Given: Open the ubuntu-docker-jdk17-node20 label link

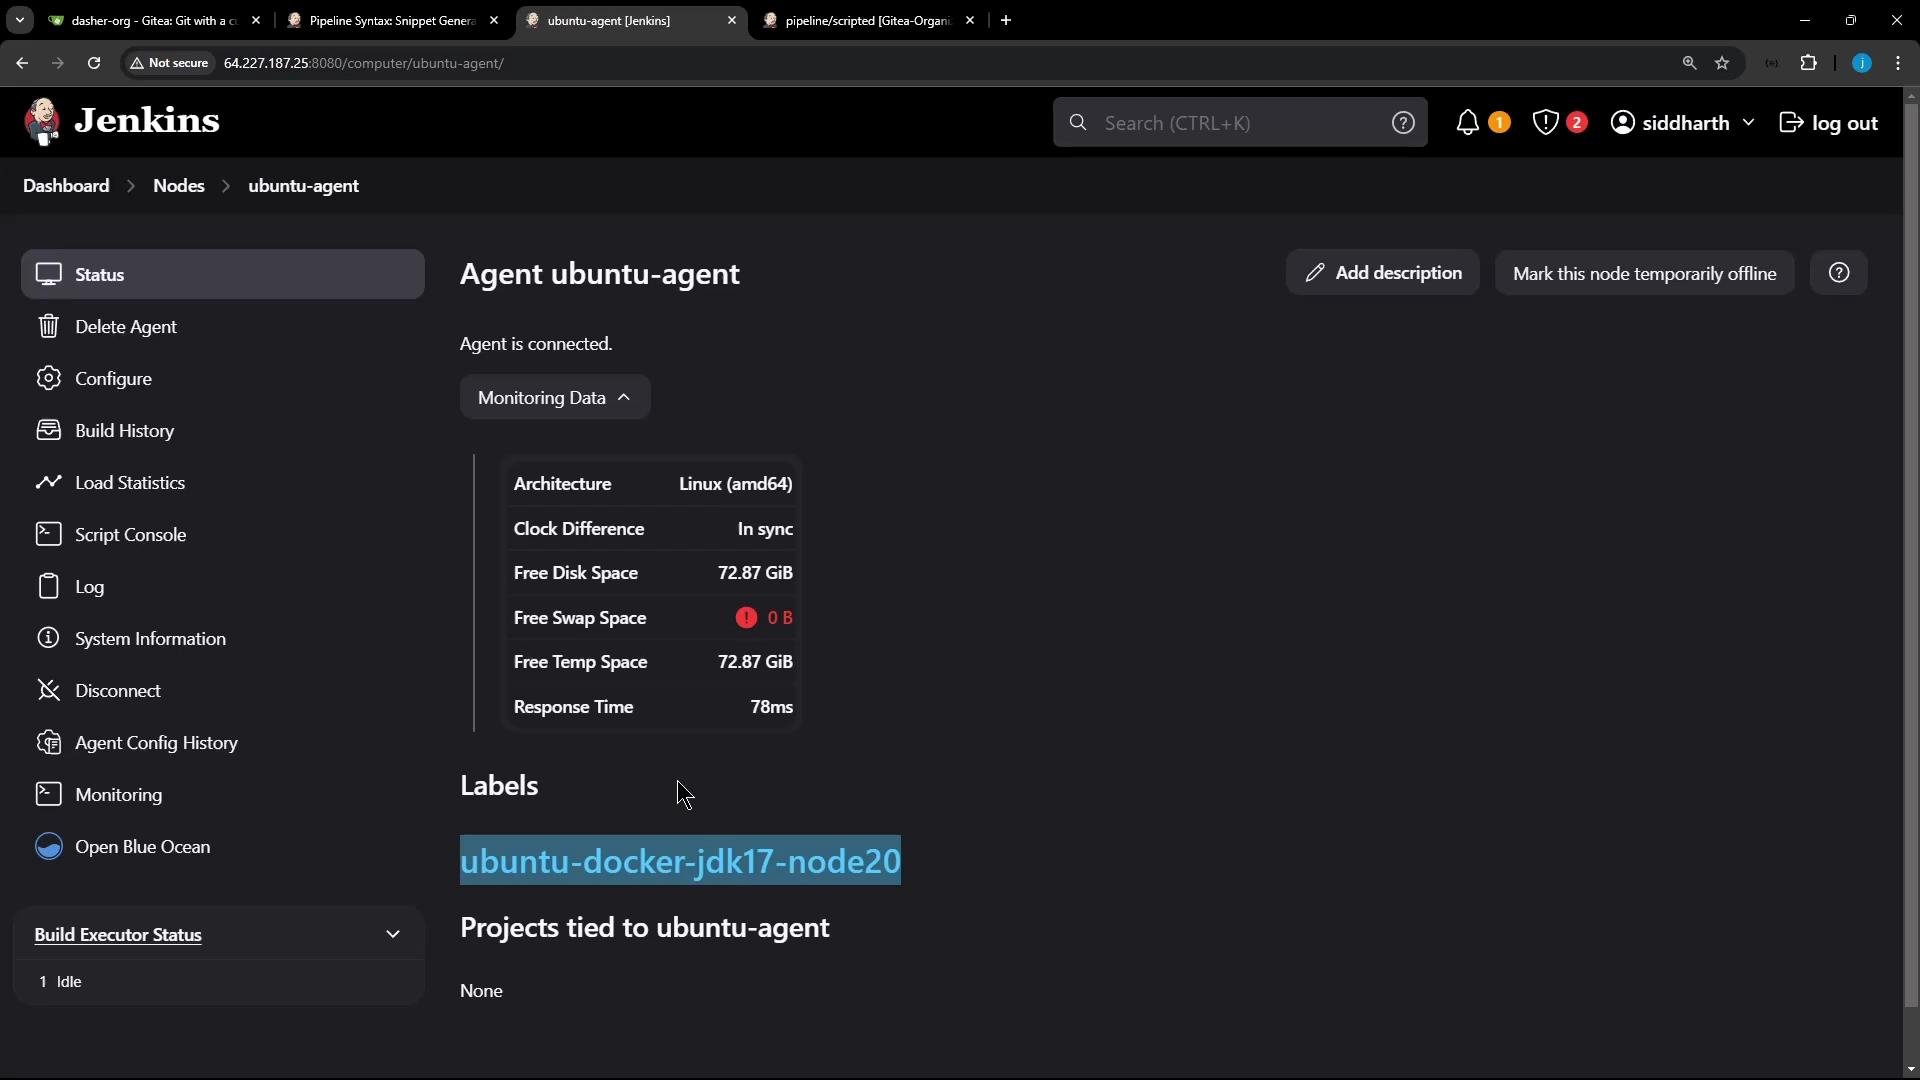Looking at the screenshot, I should [680, 861].
